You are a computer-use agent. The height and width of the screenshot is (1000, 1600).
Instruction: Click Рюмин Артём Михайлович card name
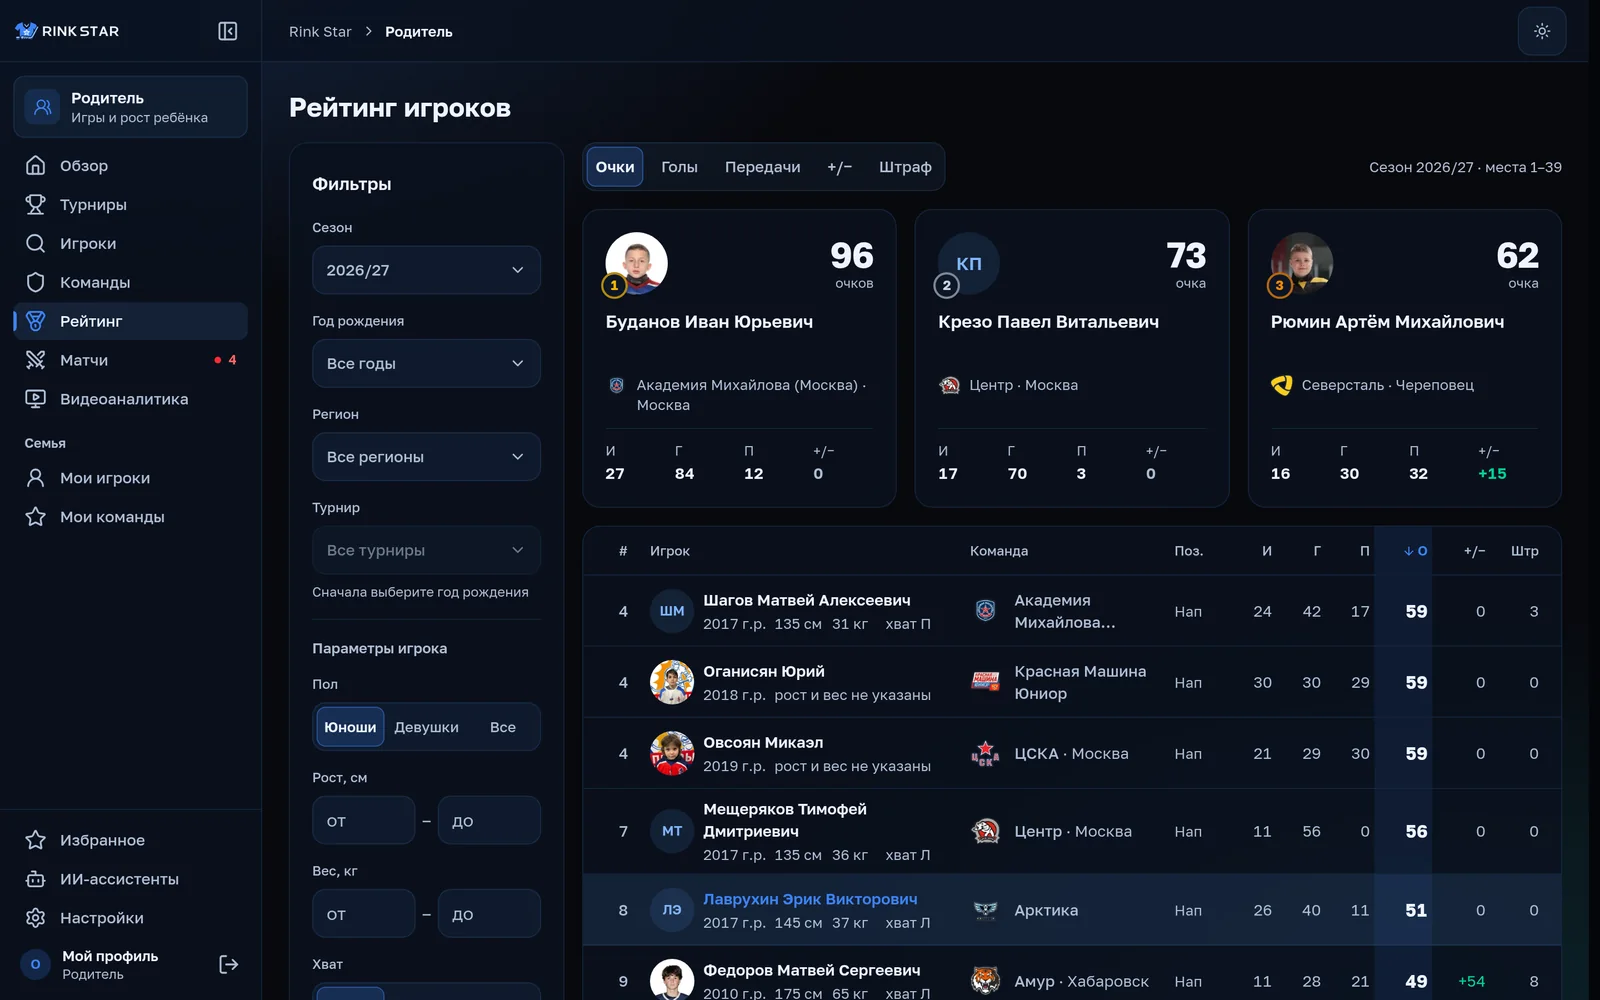pos(1387,322)
